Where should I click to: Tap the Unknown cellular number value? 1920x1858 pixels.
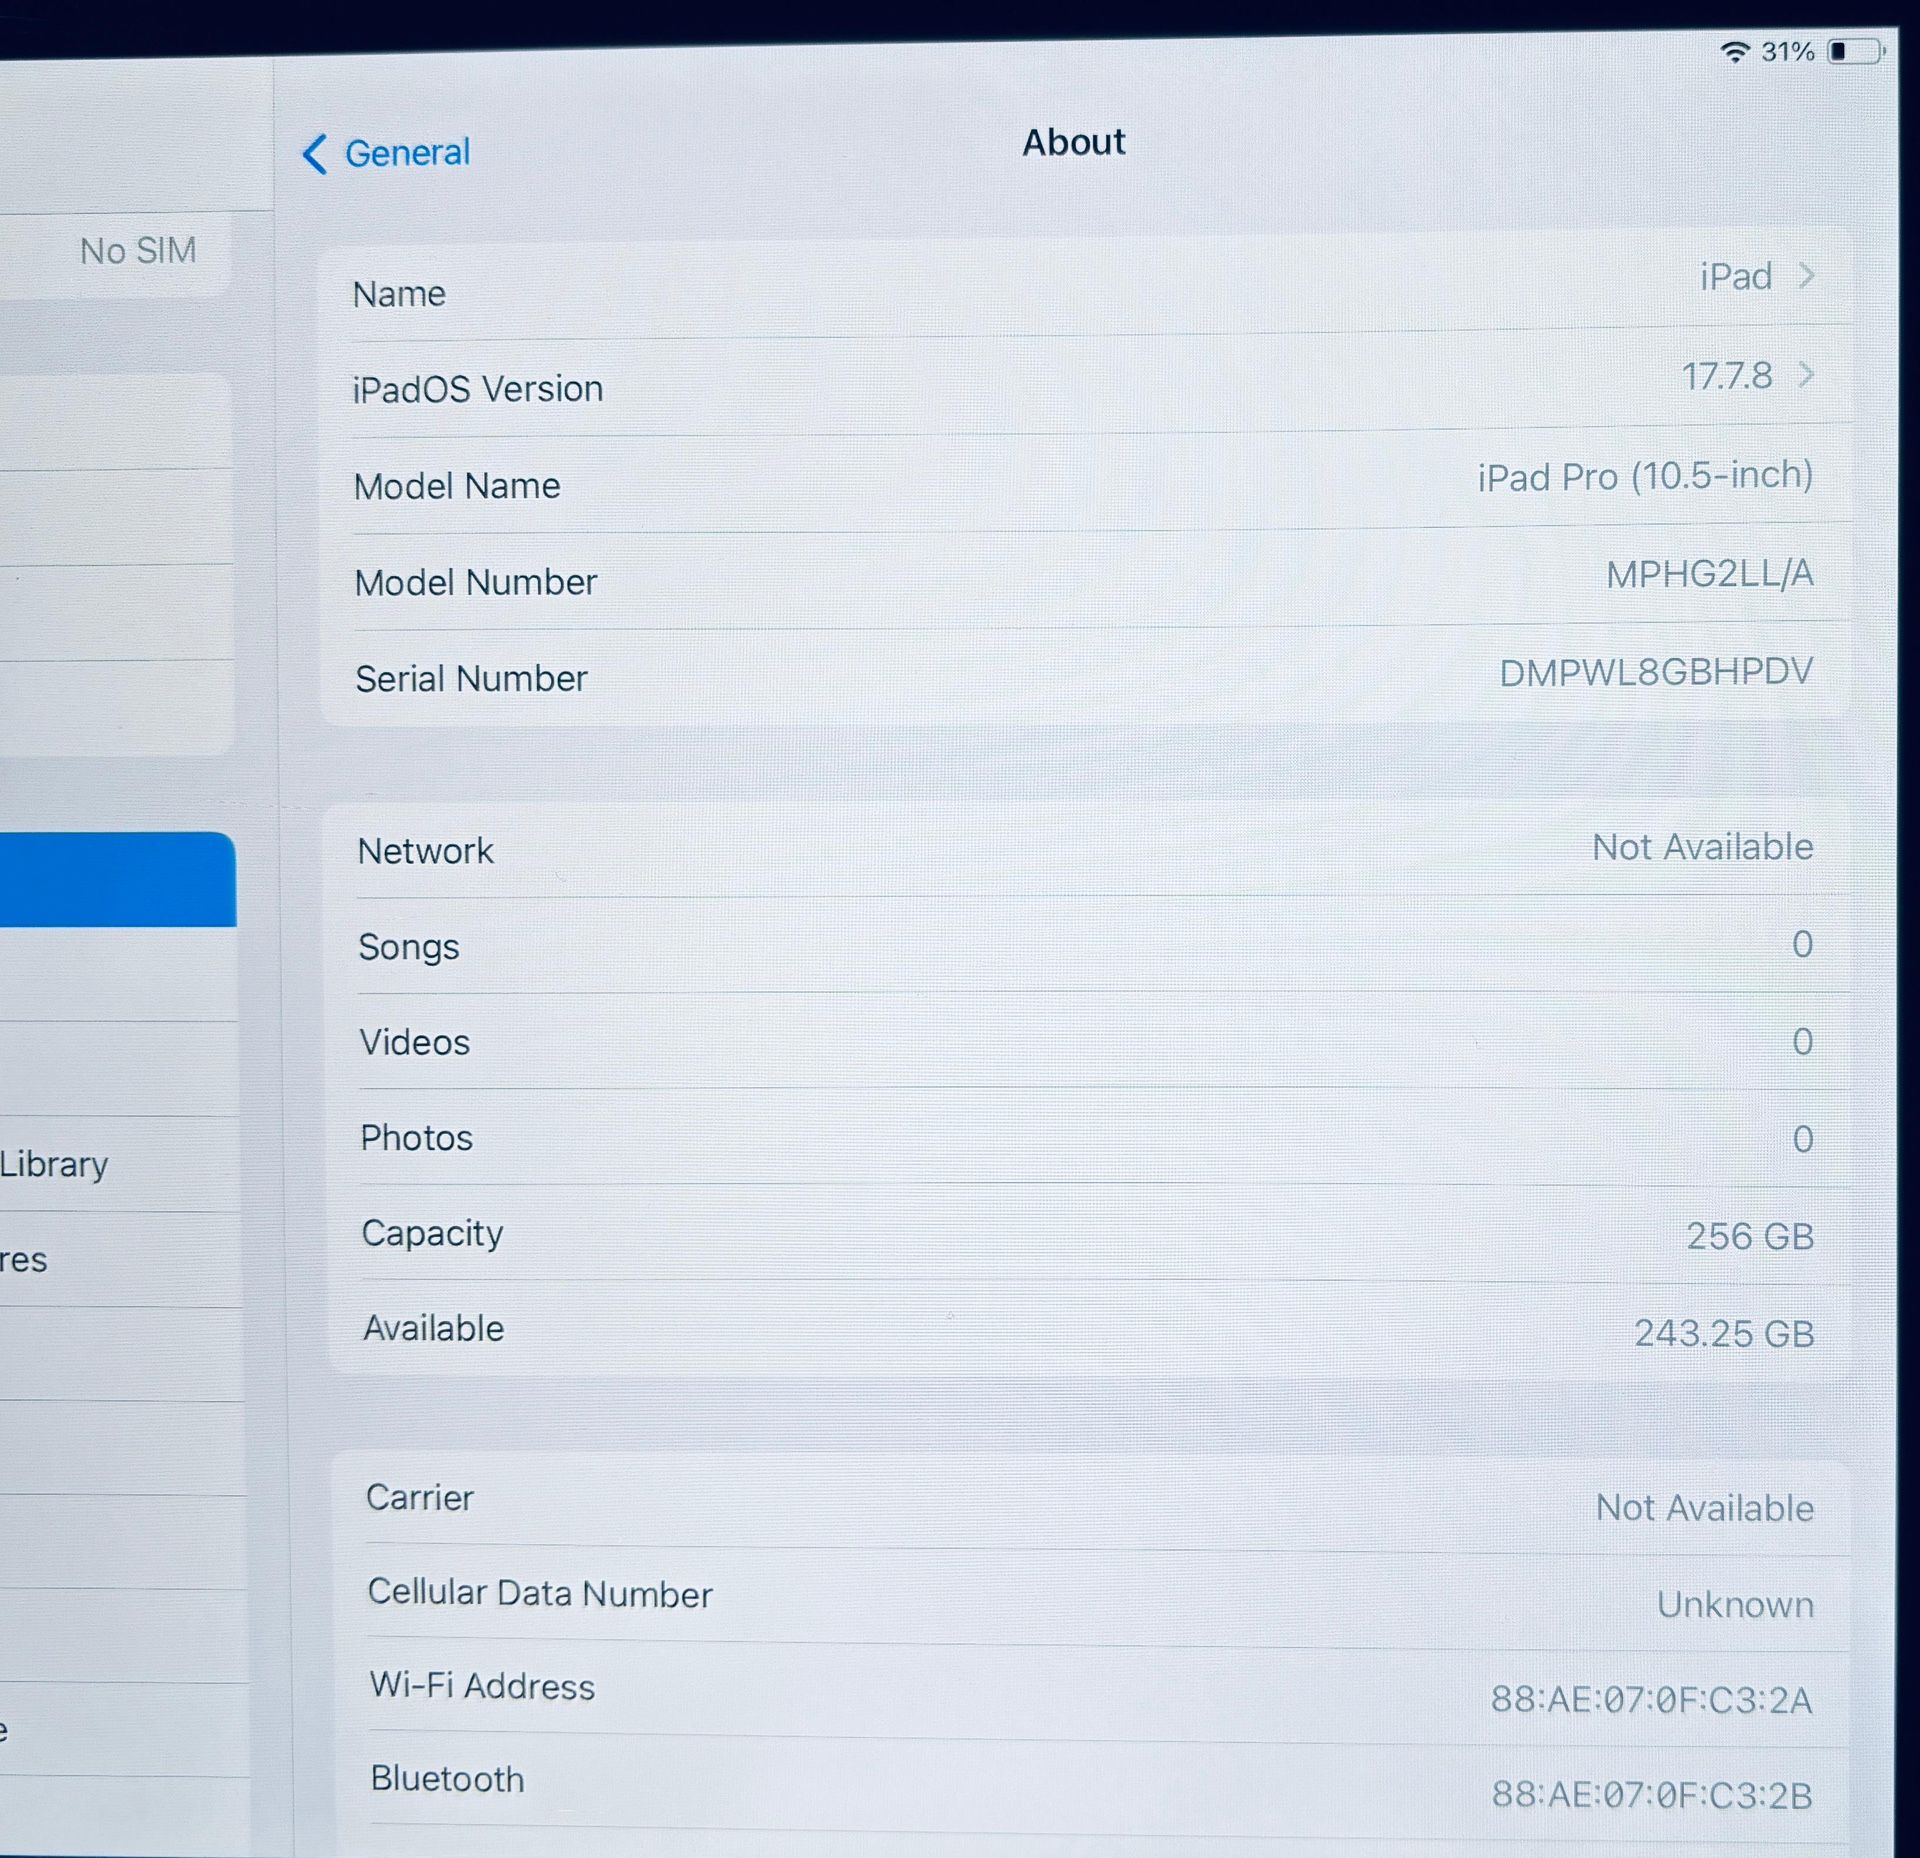(x=1736, y=1605)
